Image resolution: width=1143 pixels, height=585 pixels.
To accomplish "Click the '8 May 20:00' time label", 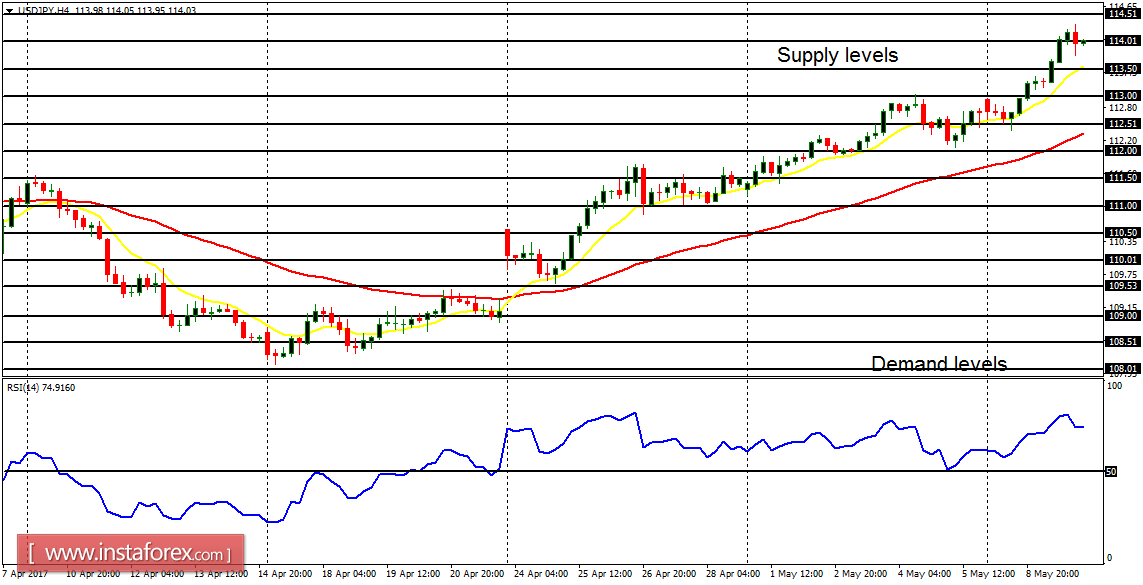I will click(x=1053, y=573).
